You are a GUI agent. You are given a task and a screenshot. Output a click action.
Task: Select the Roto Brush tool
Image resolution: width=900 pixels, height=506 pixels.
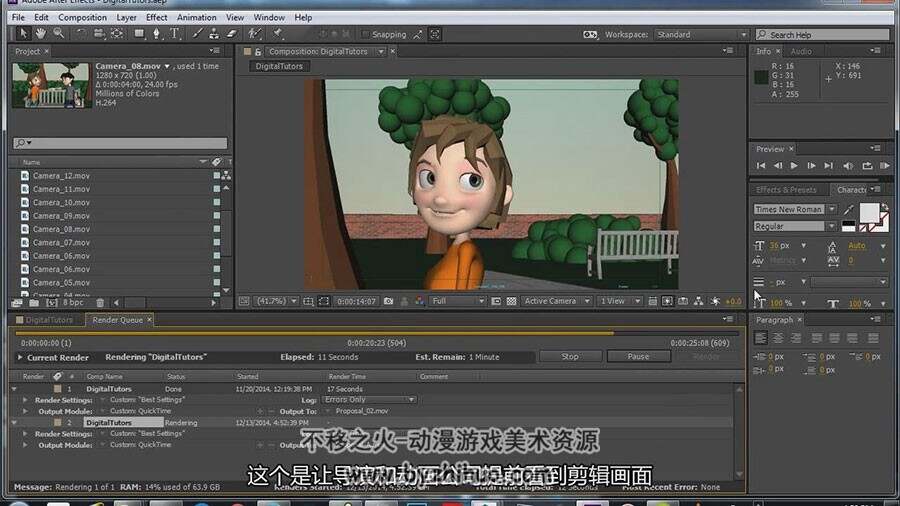pyautogui.click(x=254, y=34)
